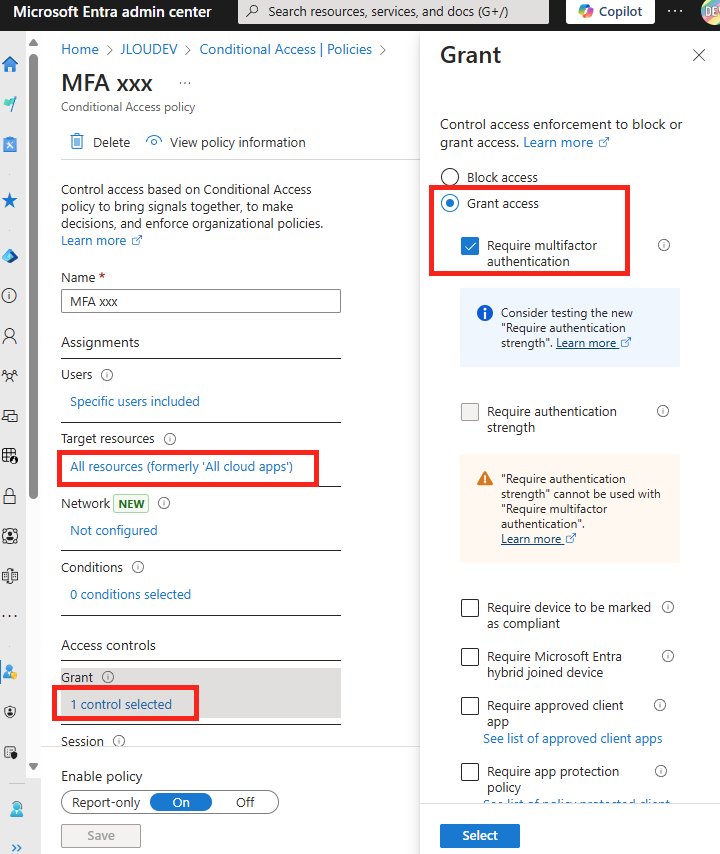
Task: Click info icon beside Session label
Action: pos(119,741)
